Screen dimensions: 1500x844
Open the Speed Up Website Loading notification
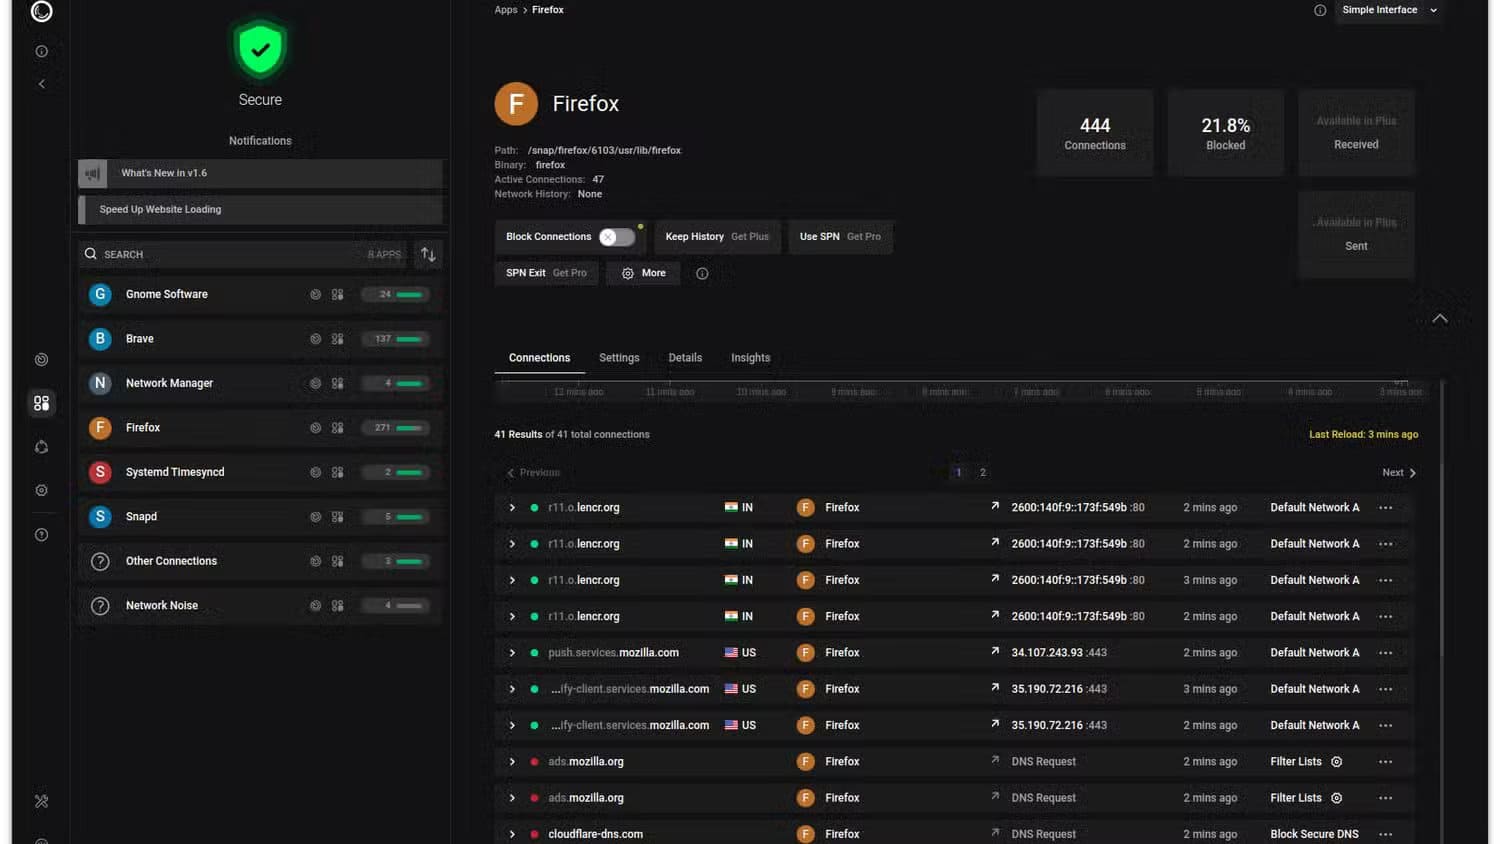260,210
